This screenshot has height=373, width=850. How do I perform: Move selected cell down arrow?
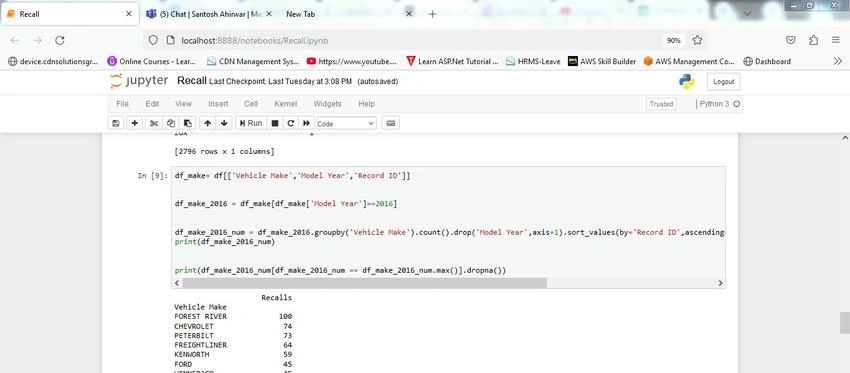pyautogui.click(x=224, y=124)
